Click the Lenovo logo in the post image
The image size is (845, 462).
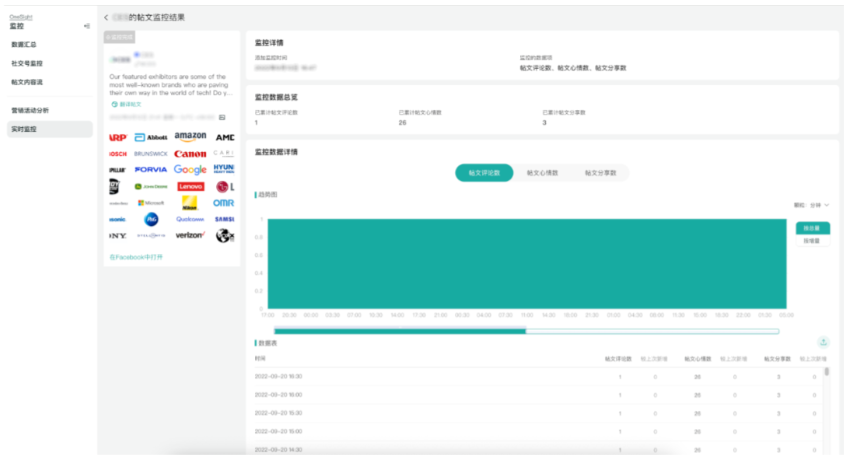tap(191, 187)
